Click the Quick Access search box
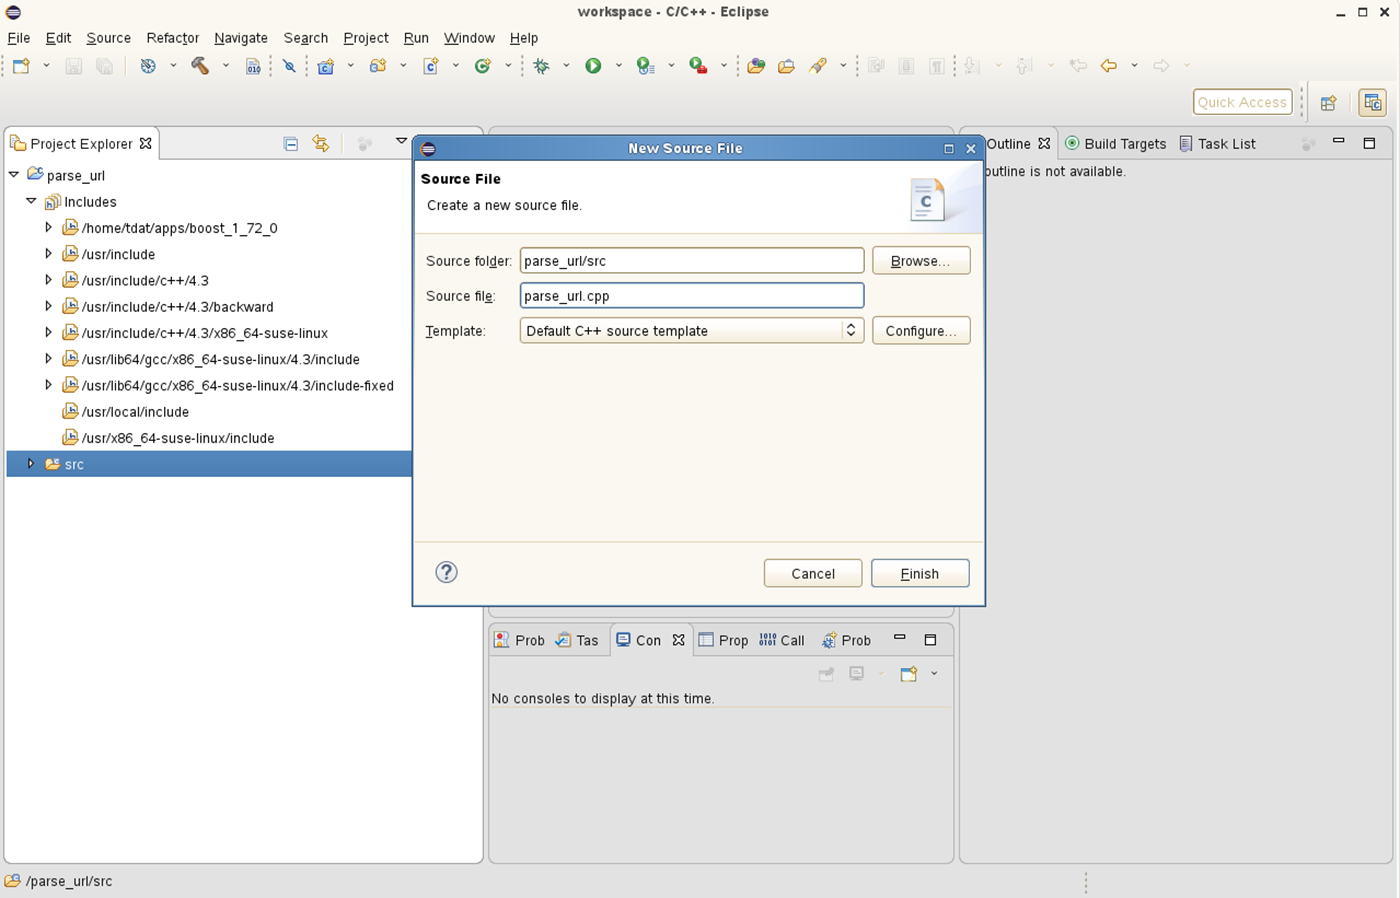This screenshot has height=898, width=1400. point(1242,102)
